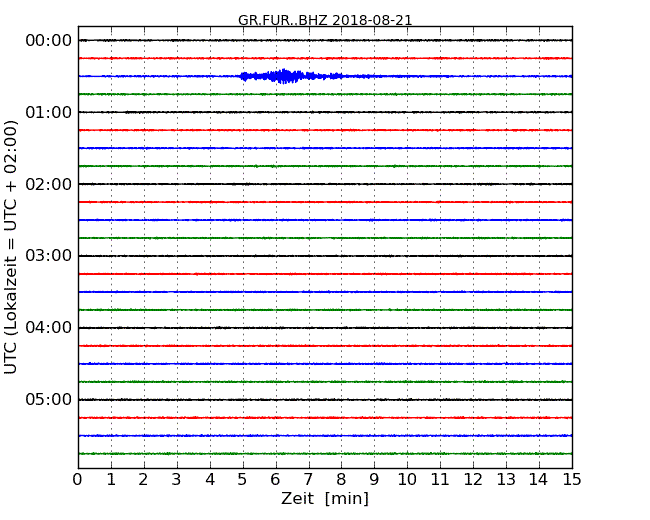Click x-axis tick label 10
The height and width of the screenshot is (520, 650).
tap(407, 480)
